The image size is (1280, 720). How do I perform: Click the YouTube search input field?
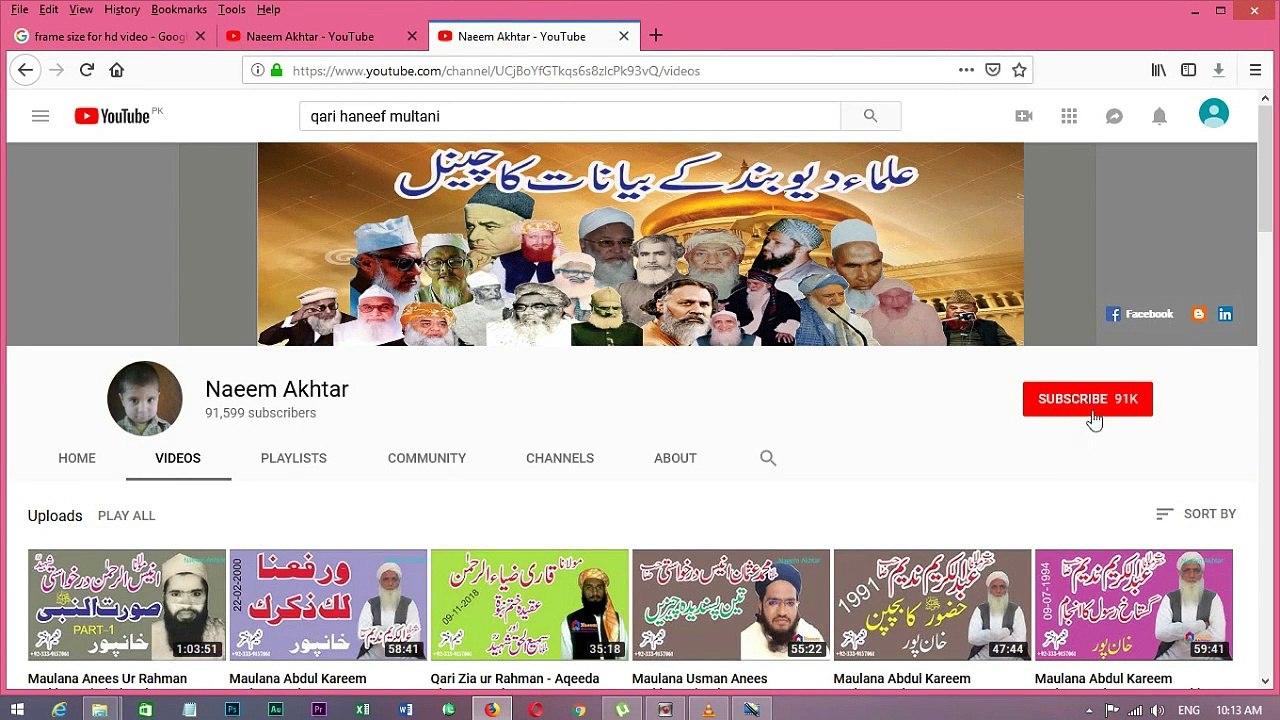(570, 116)
